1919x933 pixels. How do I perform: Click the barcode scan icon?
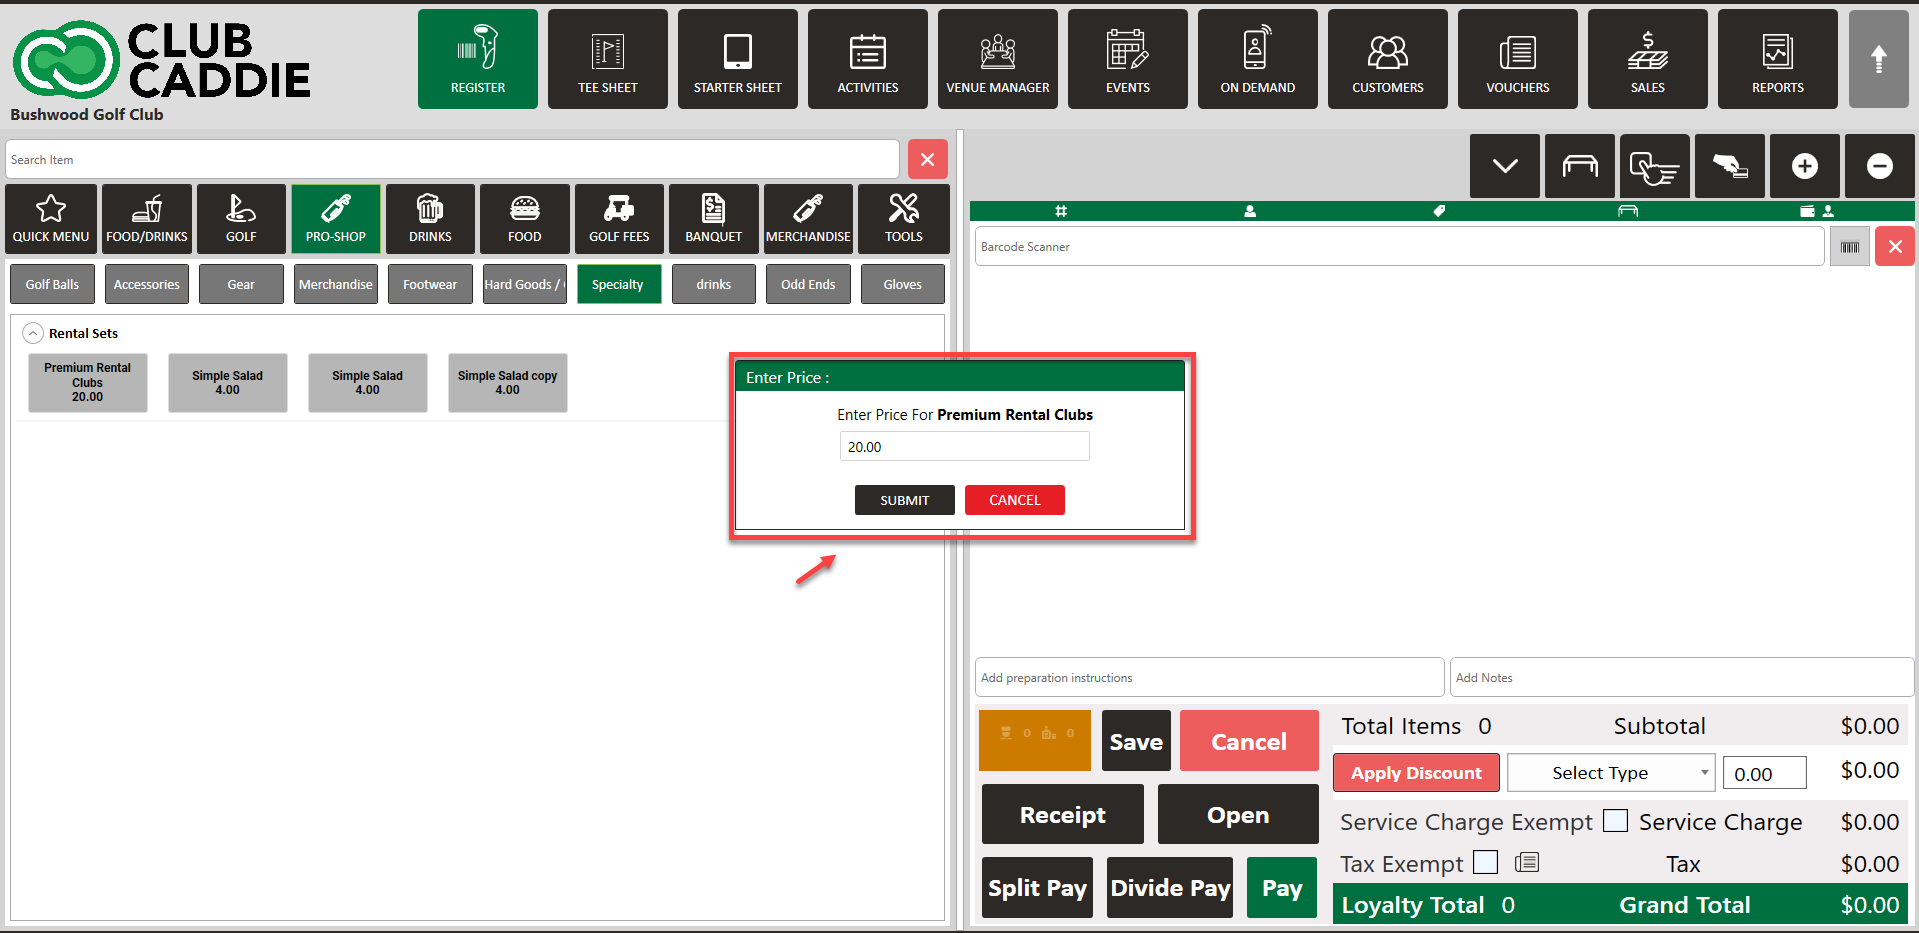coord(1849,247)
